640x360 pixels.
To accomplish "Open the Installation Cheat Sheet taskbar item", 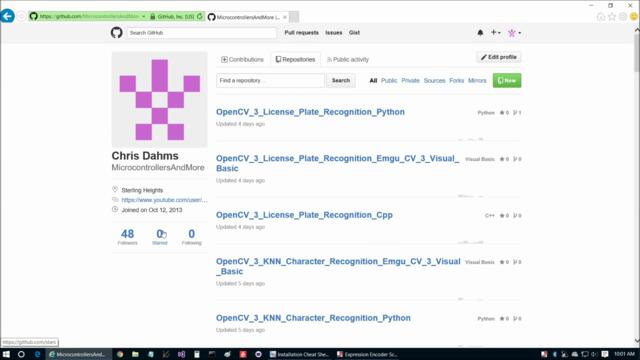I will point(299,354).
